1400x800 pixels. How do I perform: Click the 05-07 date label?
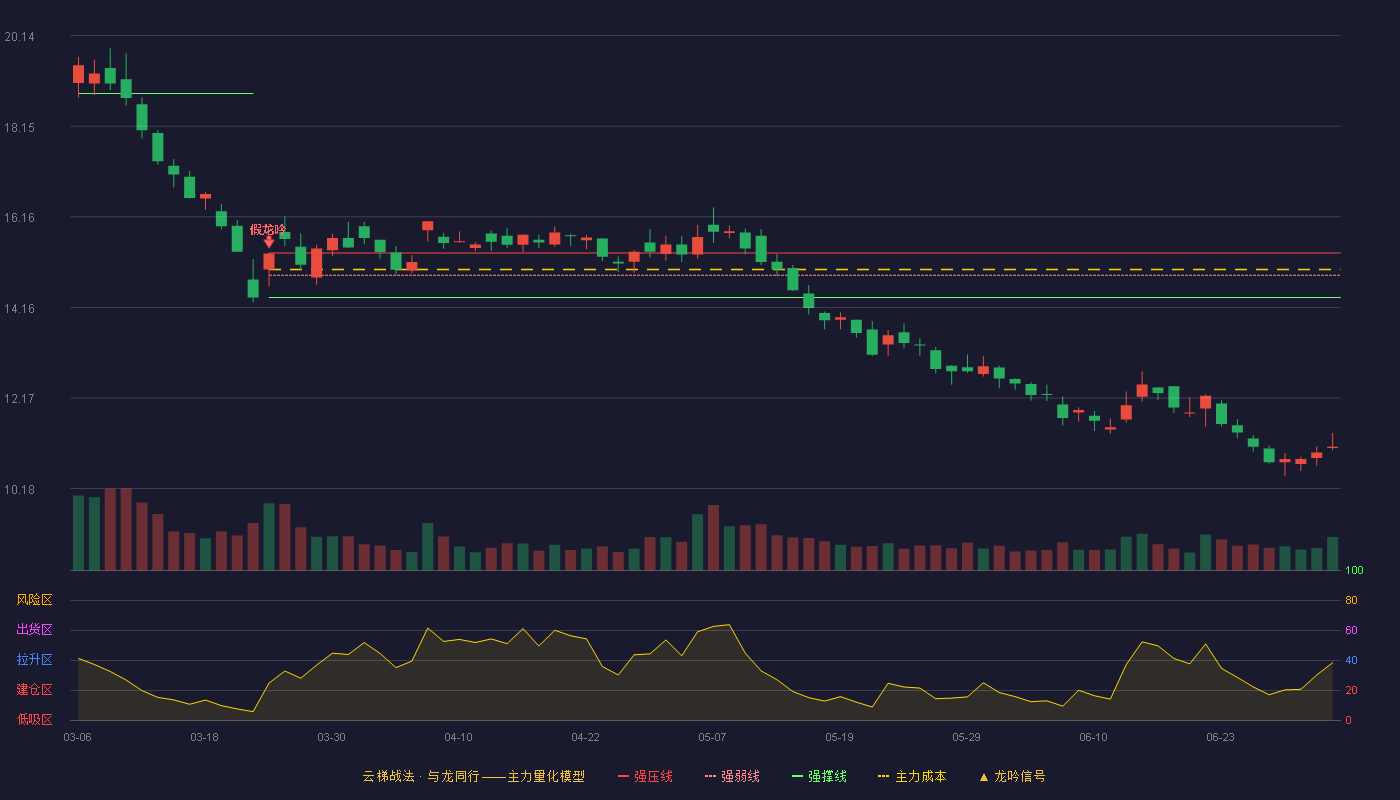pyautogui.click(x=712, y=737)
